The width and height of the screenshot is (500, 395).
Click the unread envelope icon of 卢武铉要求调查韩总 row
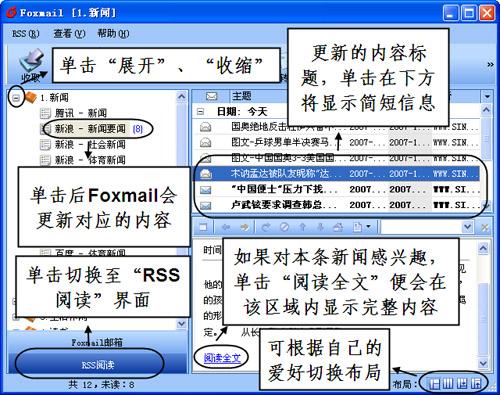point(205,206)
